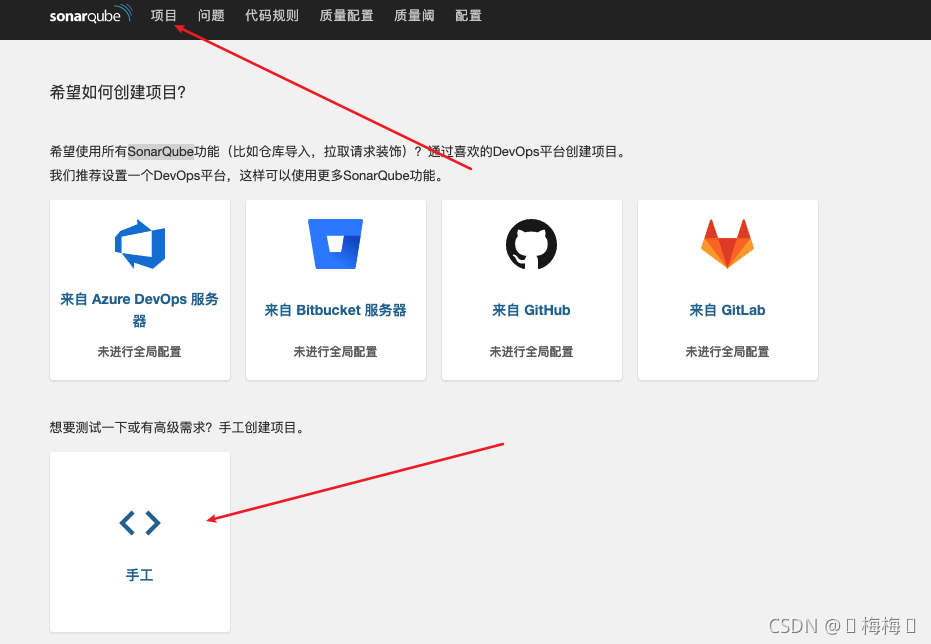Click the highlighted SonarQube word in description
This screenshot has height=644, width=931.
161,151
